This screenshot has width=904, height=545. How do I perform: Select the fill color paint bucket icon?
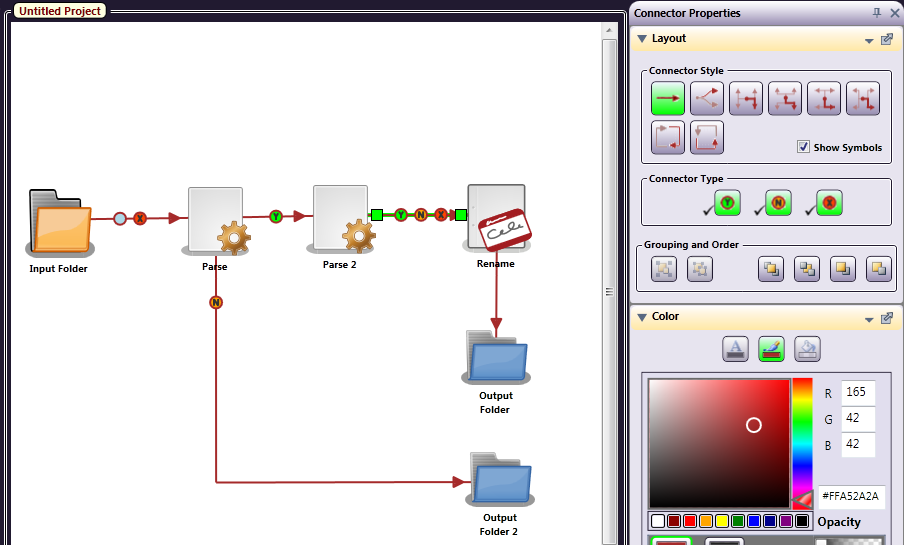pos(807,349)
